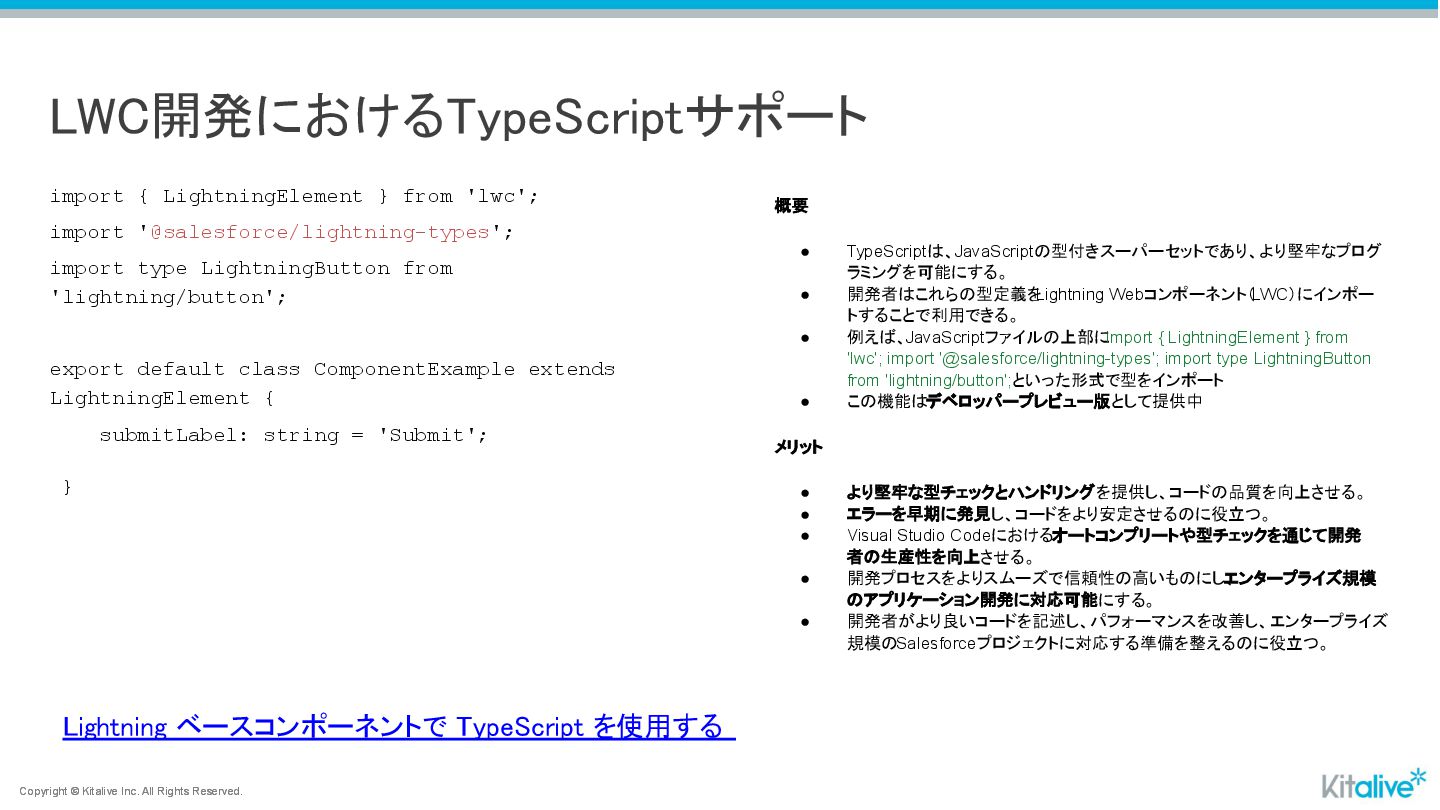Click the bold text エラーを早期に発見
This screenshot has height=810, width=1440.
tap(917, 514)
